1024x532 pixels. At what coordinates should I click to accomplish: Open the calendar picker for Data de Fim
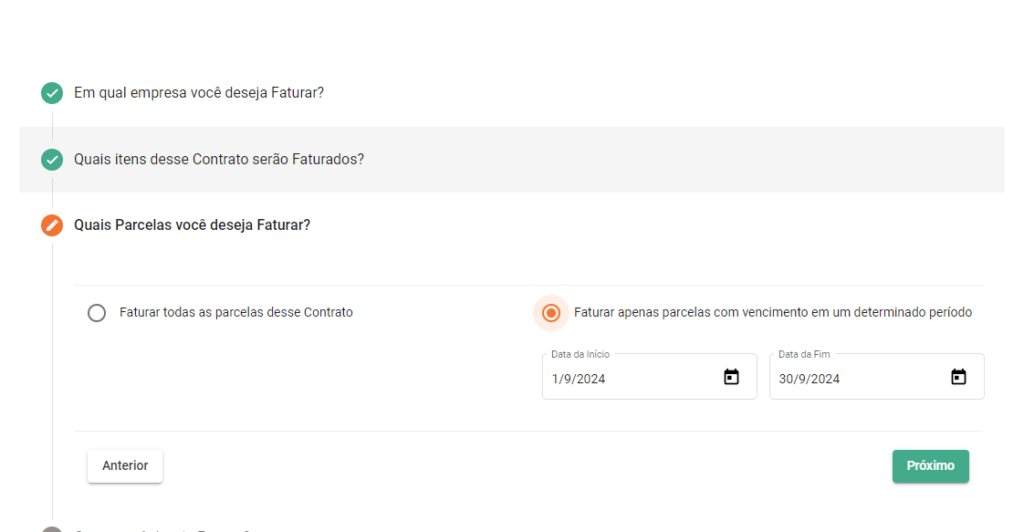(x=958, y=377)
